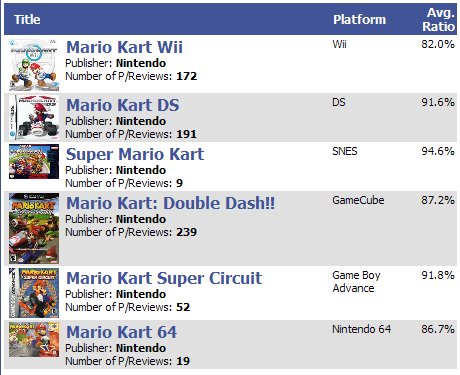Screen dimensions: 460x375
Task: Sort by the Title column header
Action: click(x=27, y=19)
